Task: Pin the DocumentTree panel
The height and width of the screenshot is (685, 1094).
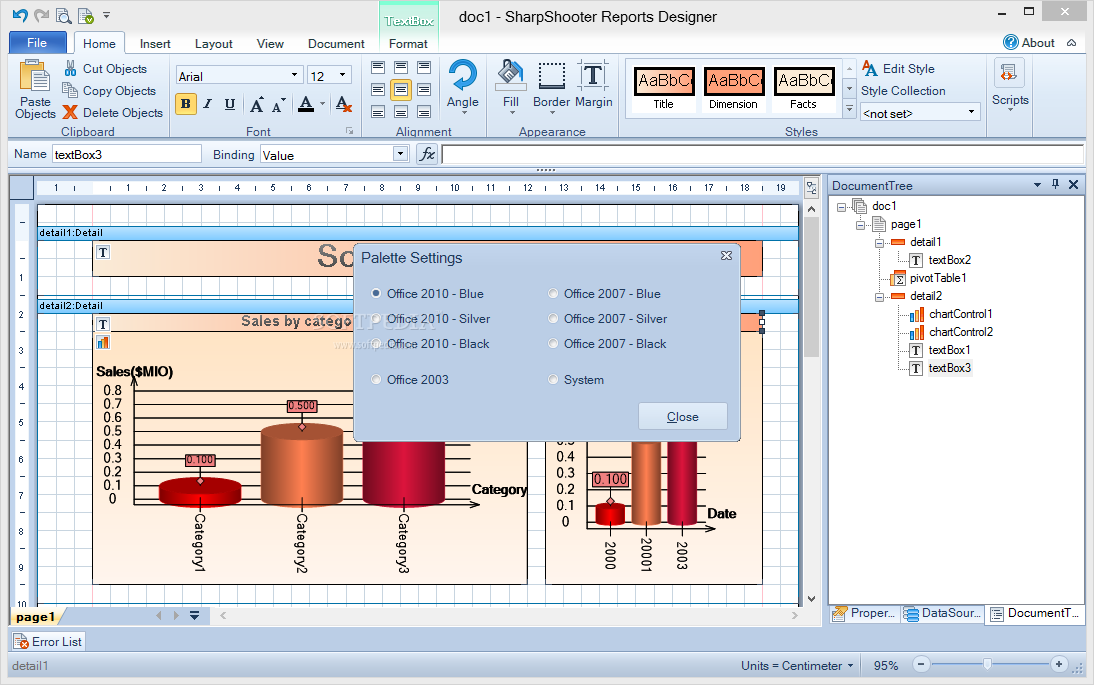Action: click(1055, 184)
